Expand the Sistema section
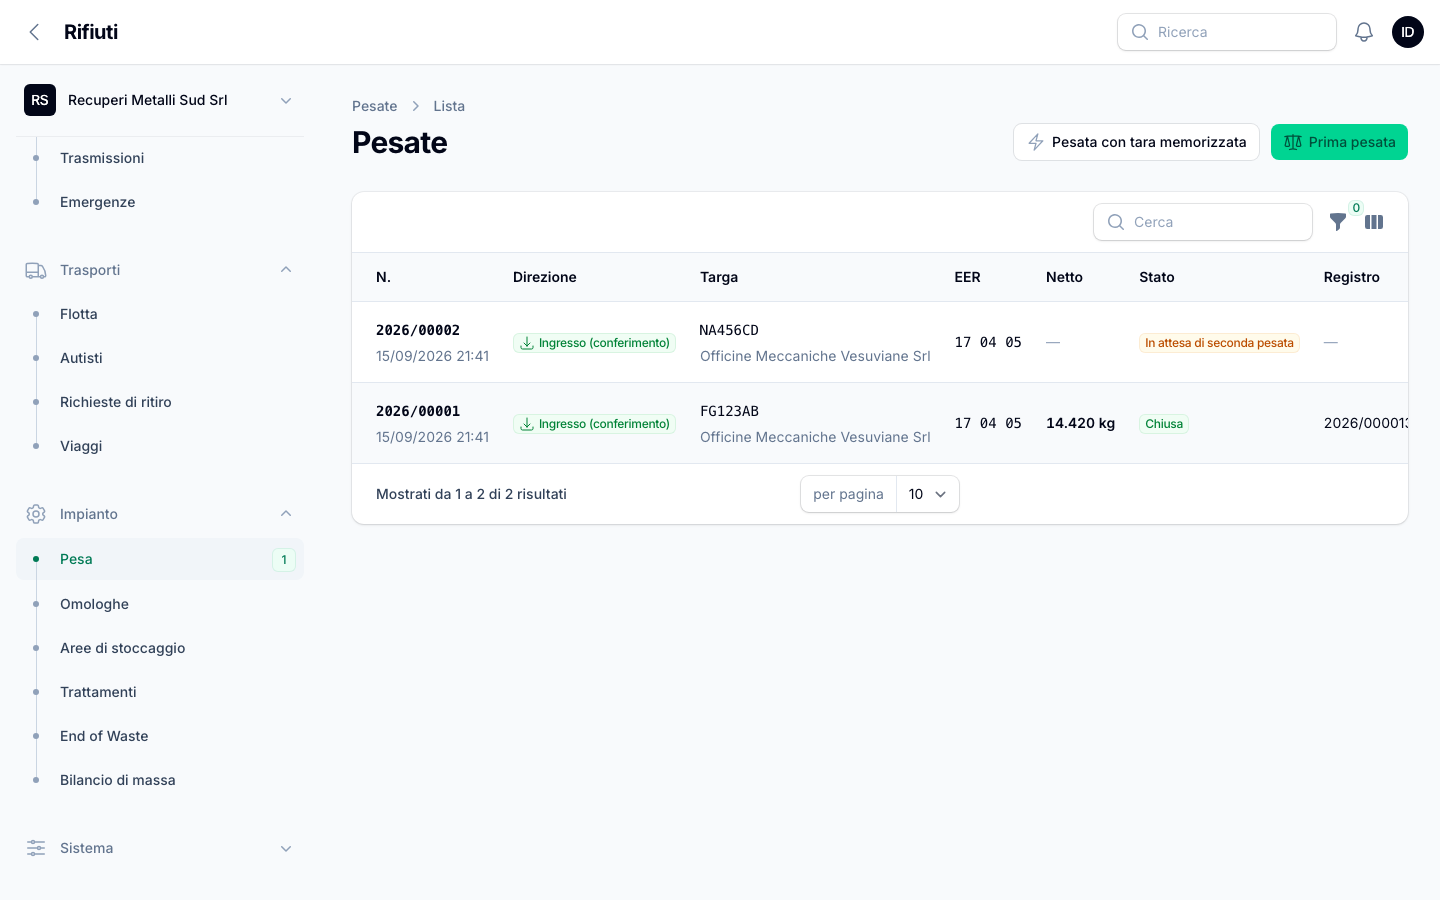Viewport: 1440px width, 900px height. point(286,848)
